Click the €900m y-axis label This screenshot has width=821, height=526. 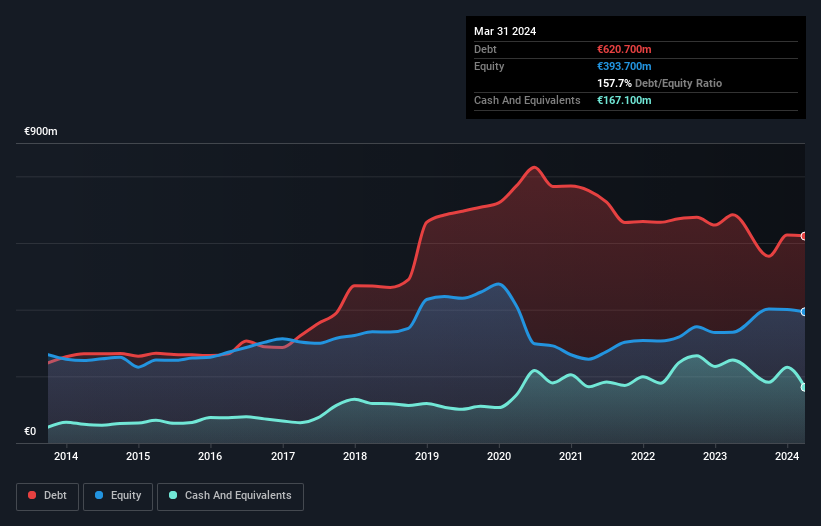pos(41,131)
